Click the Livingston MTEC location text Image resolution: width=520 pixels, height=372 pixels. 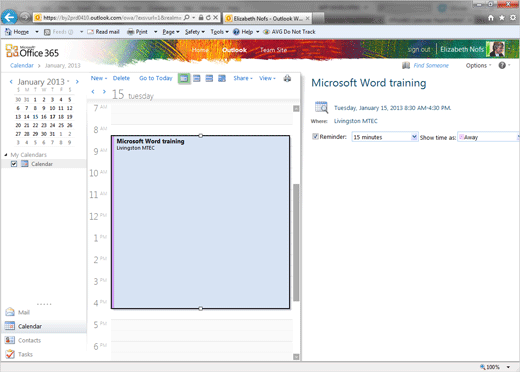tap(356, 121)
